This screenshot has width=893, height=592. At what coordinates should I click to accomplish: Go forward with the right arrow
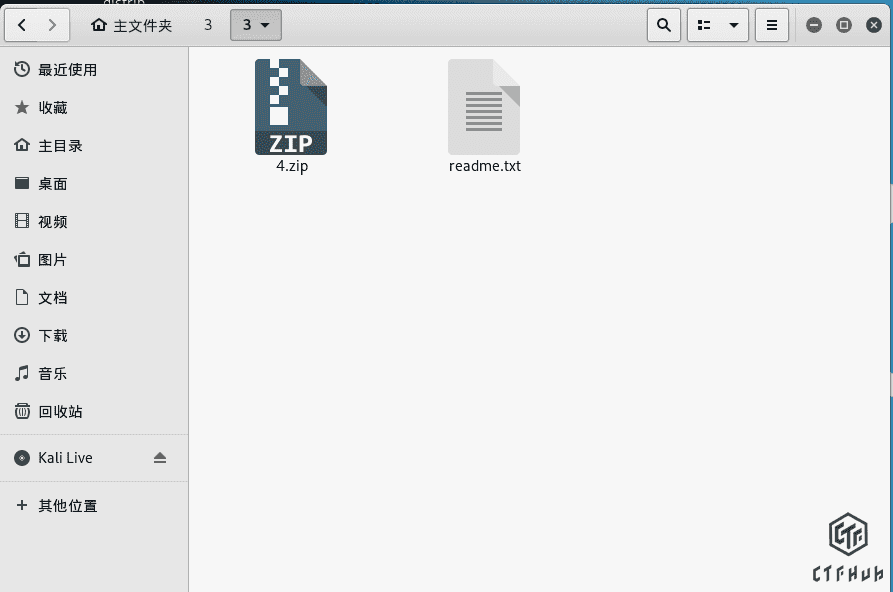coord(53,25)
